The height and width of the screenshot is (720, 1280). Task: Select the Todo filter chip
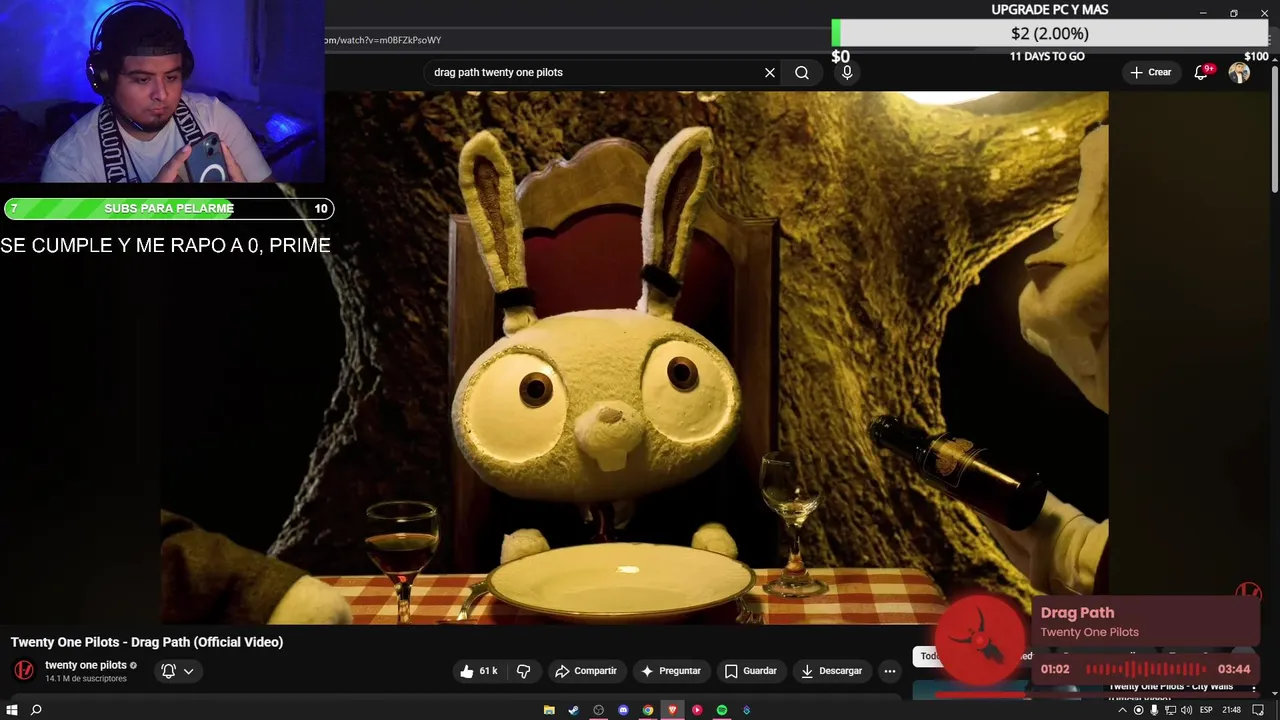tap(927, 656)
